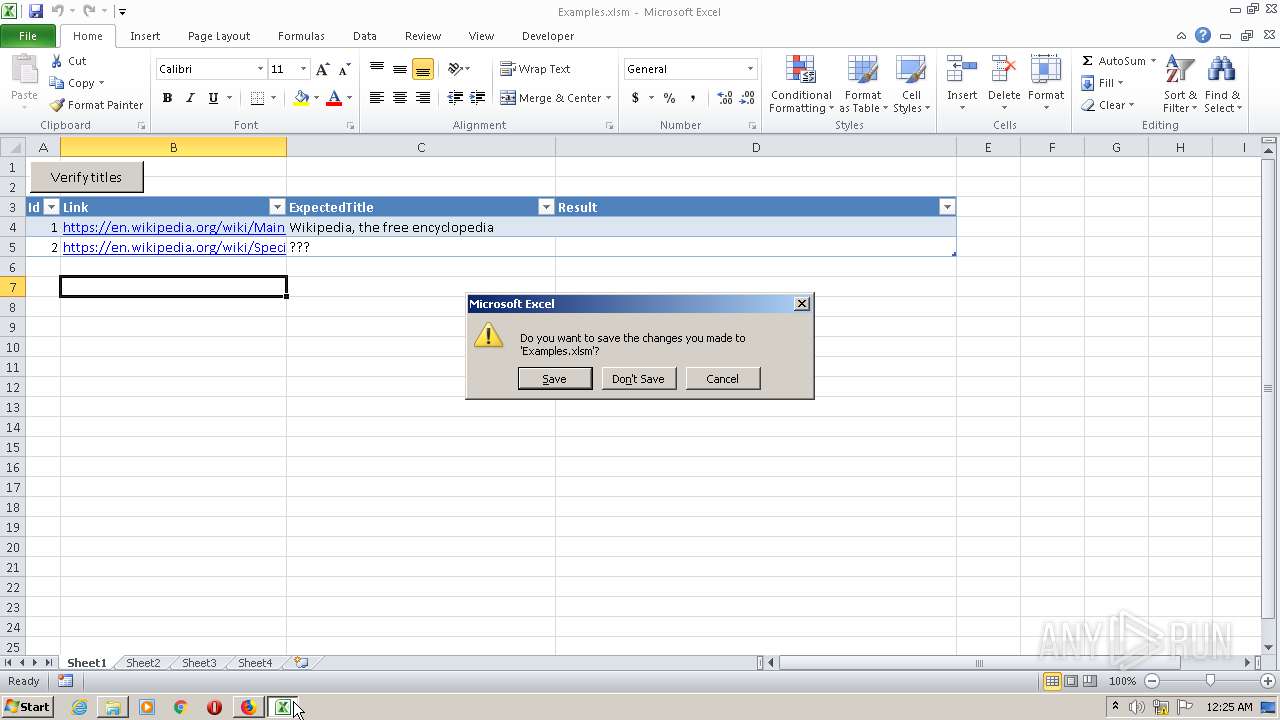Open the General number format dropdown
The image size is (1280, 720).
point(750,69)
